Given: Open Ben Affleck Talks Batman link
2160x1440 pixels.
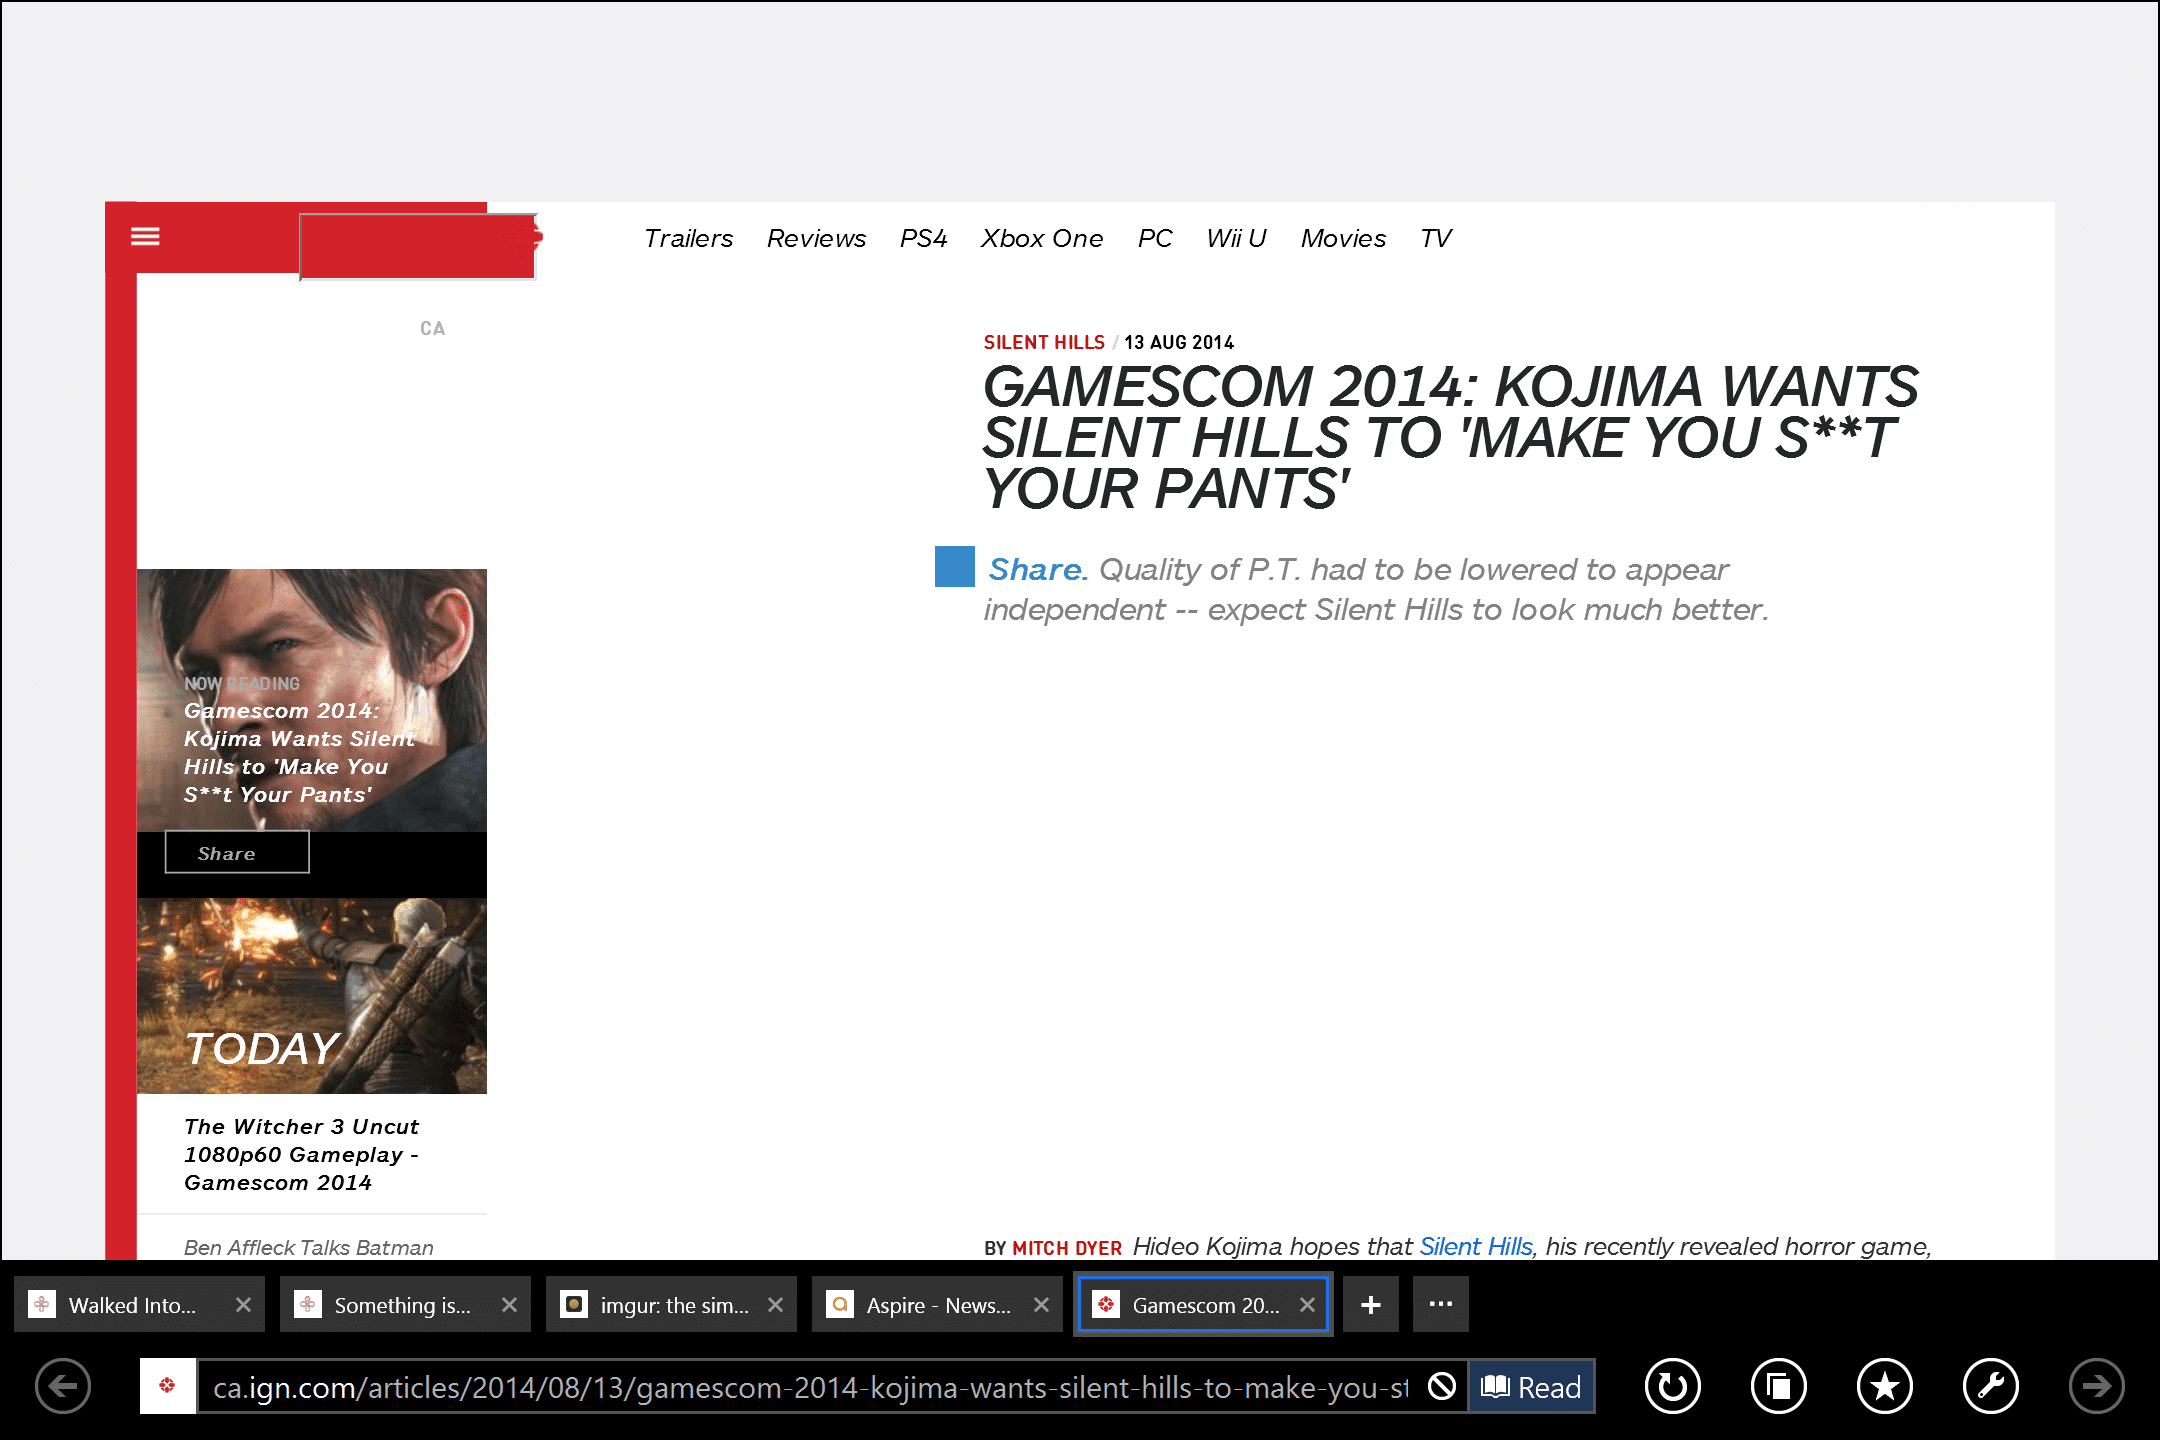Looking at the screenshot, I should (308, 1247).
